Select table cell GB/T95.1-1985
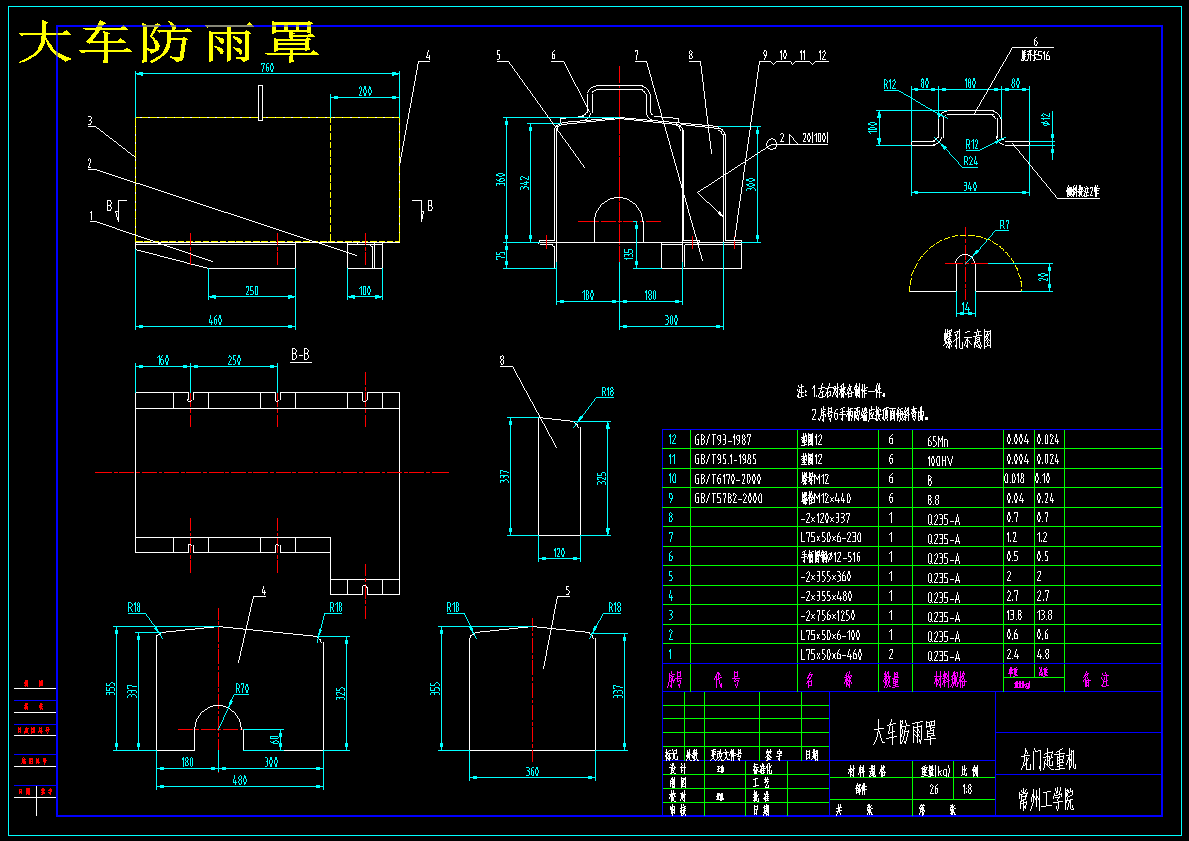This screenshot has height=841, width=1189. point(724,460)
